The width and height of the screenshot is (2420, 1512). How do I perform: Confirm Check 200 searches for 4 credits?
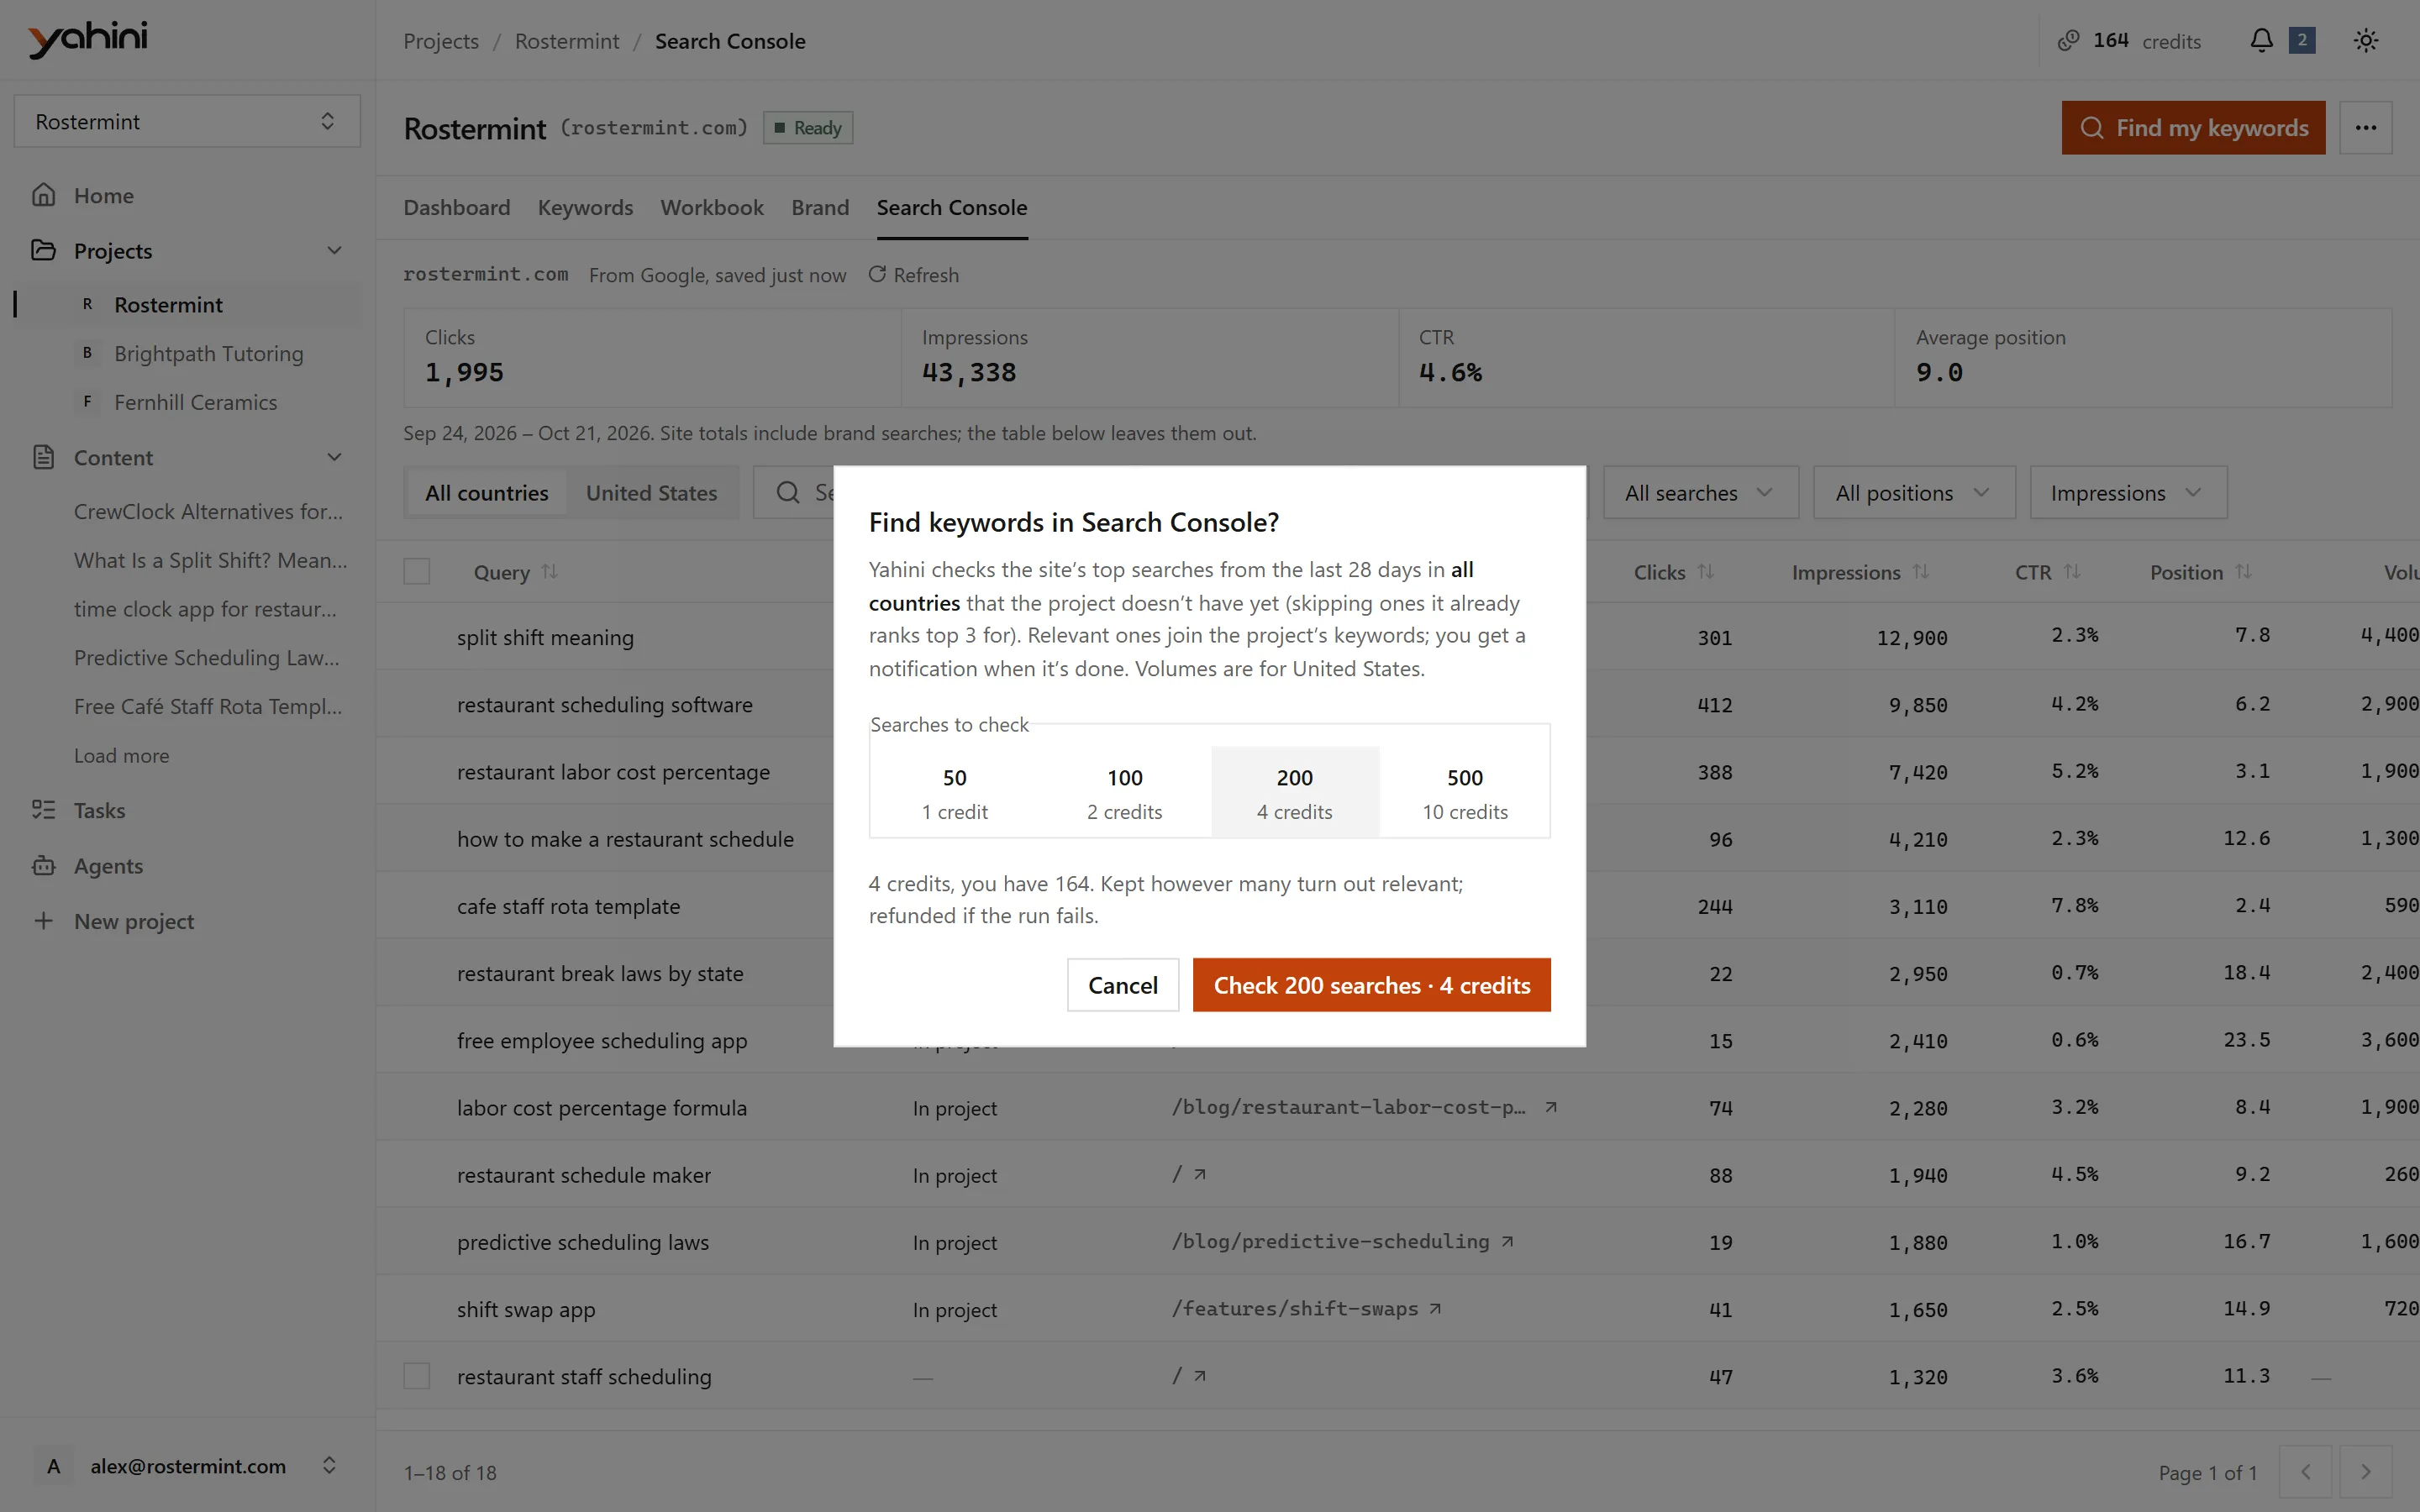click(1371, 985)
